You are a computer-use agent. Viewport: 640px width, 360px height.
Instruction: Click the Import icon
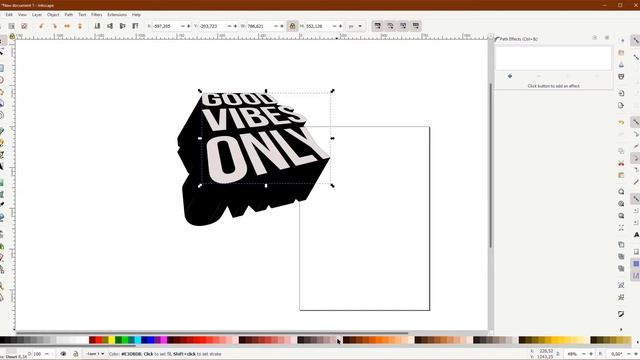[621, 93]
